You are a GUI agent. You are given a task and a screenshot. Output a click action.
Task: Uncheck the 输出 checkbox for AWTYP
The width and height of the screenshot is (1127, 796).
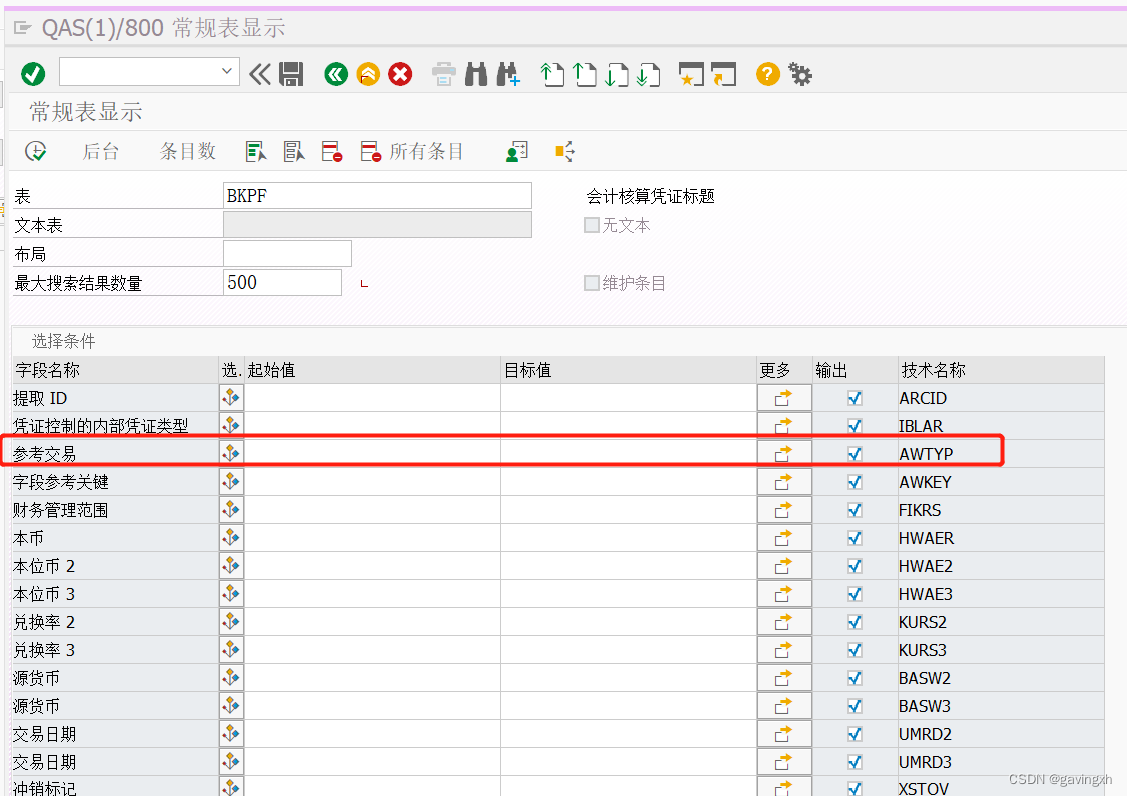tap(853, 451)
